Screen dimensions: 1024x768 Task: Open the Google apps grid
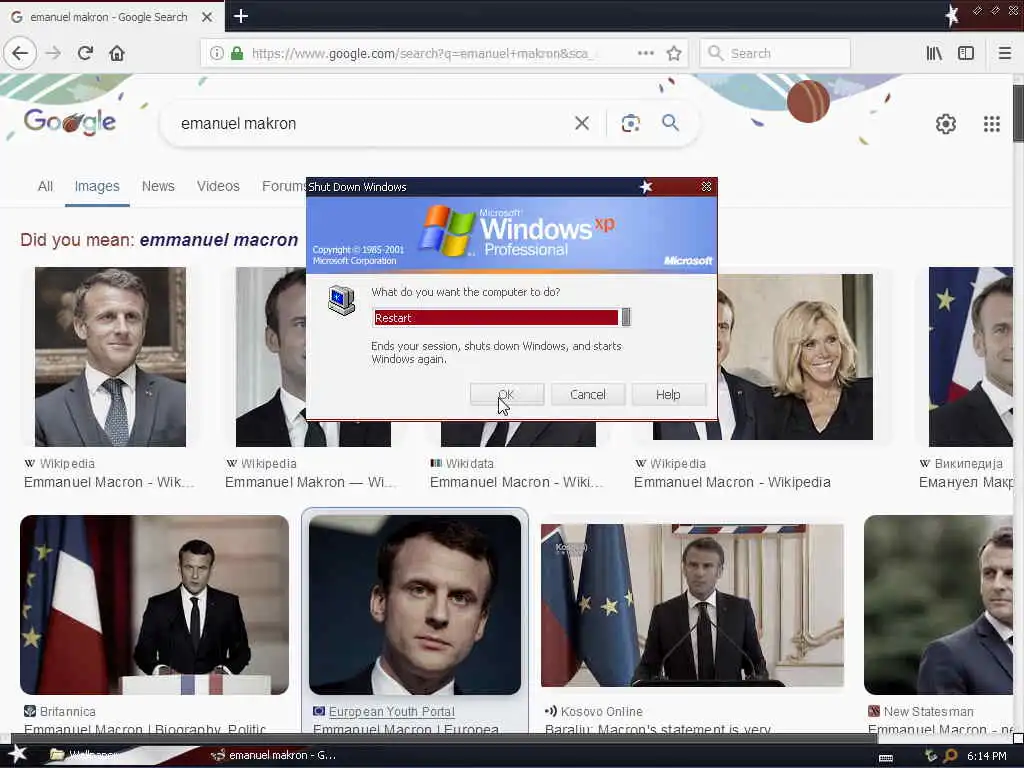tap(992, 123)
